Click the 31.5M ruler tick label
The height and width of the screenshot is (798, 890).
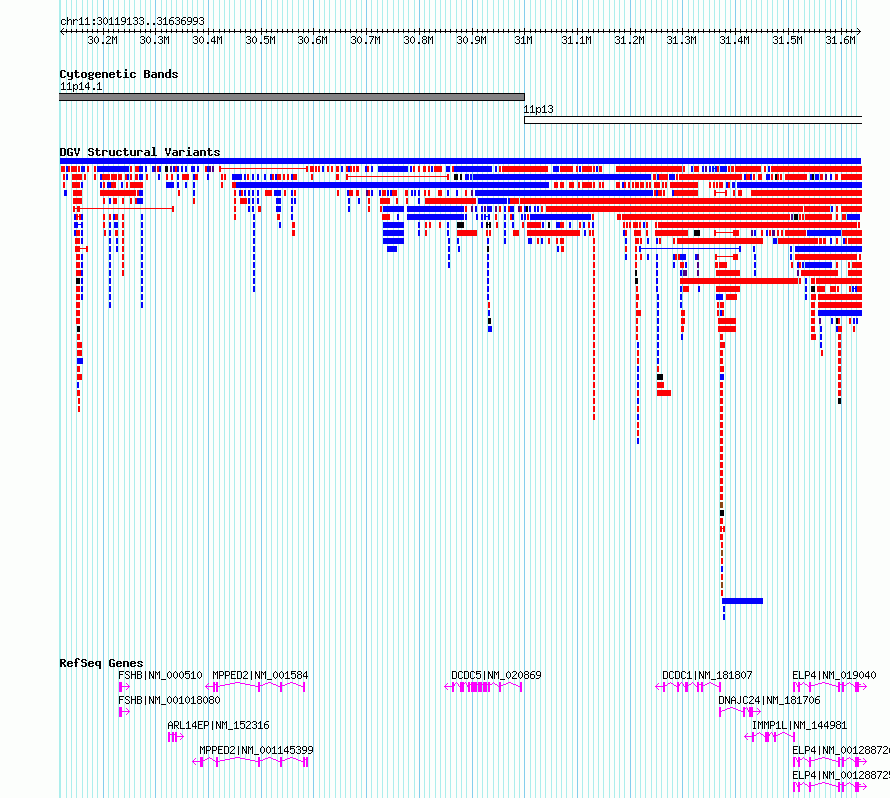click(x=787, y=40)
